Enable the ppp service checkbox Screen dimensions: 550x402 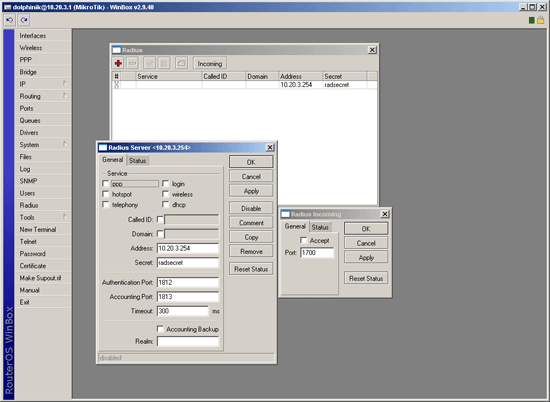coord(106,183)
